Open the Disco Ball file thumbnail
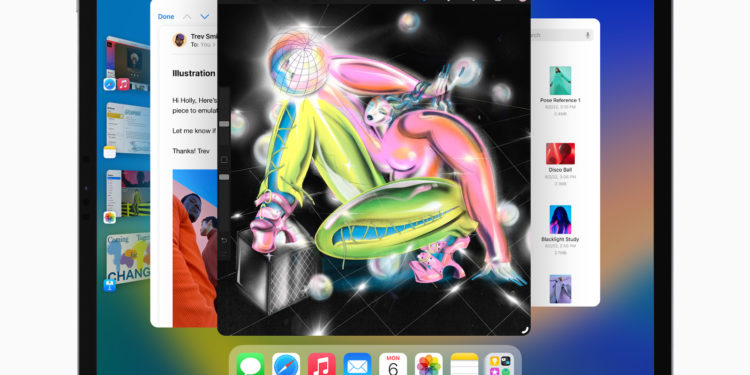This screenshot has width=750, height=375. [x=560, y=154]
